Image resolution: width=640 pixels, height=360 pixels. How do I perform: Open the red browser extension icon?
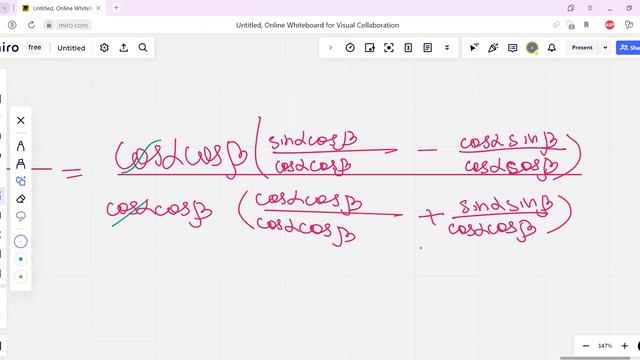[x=610, y=25]
